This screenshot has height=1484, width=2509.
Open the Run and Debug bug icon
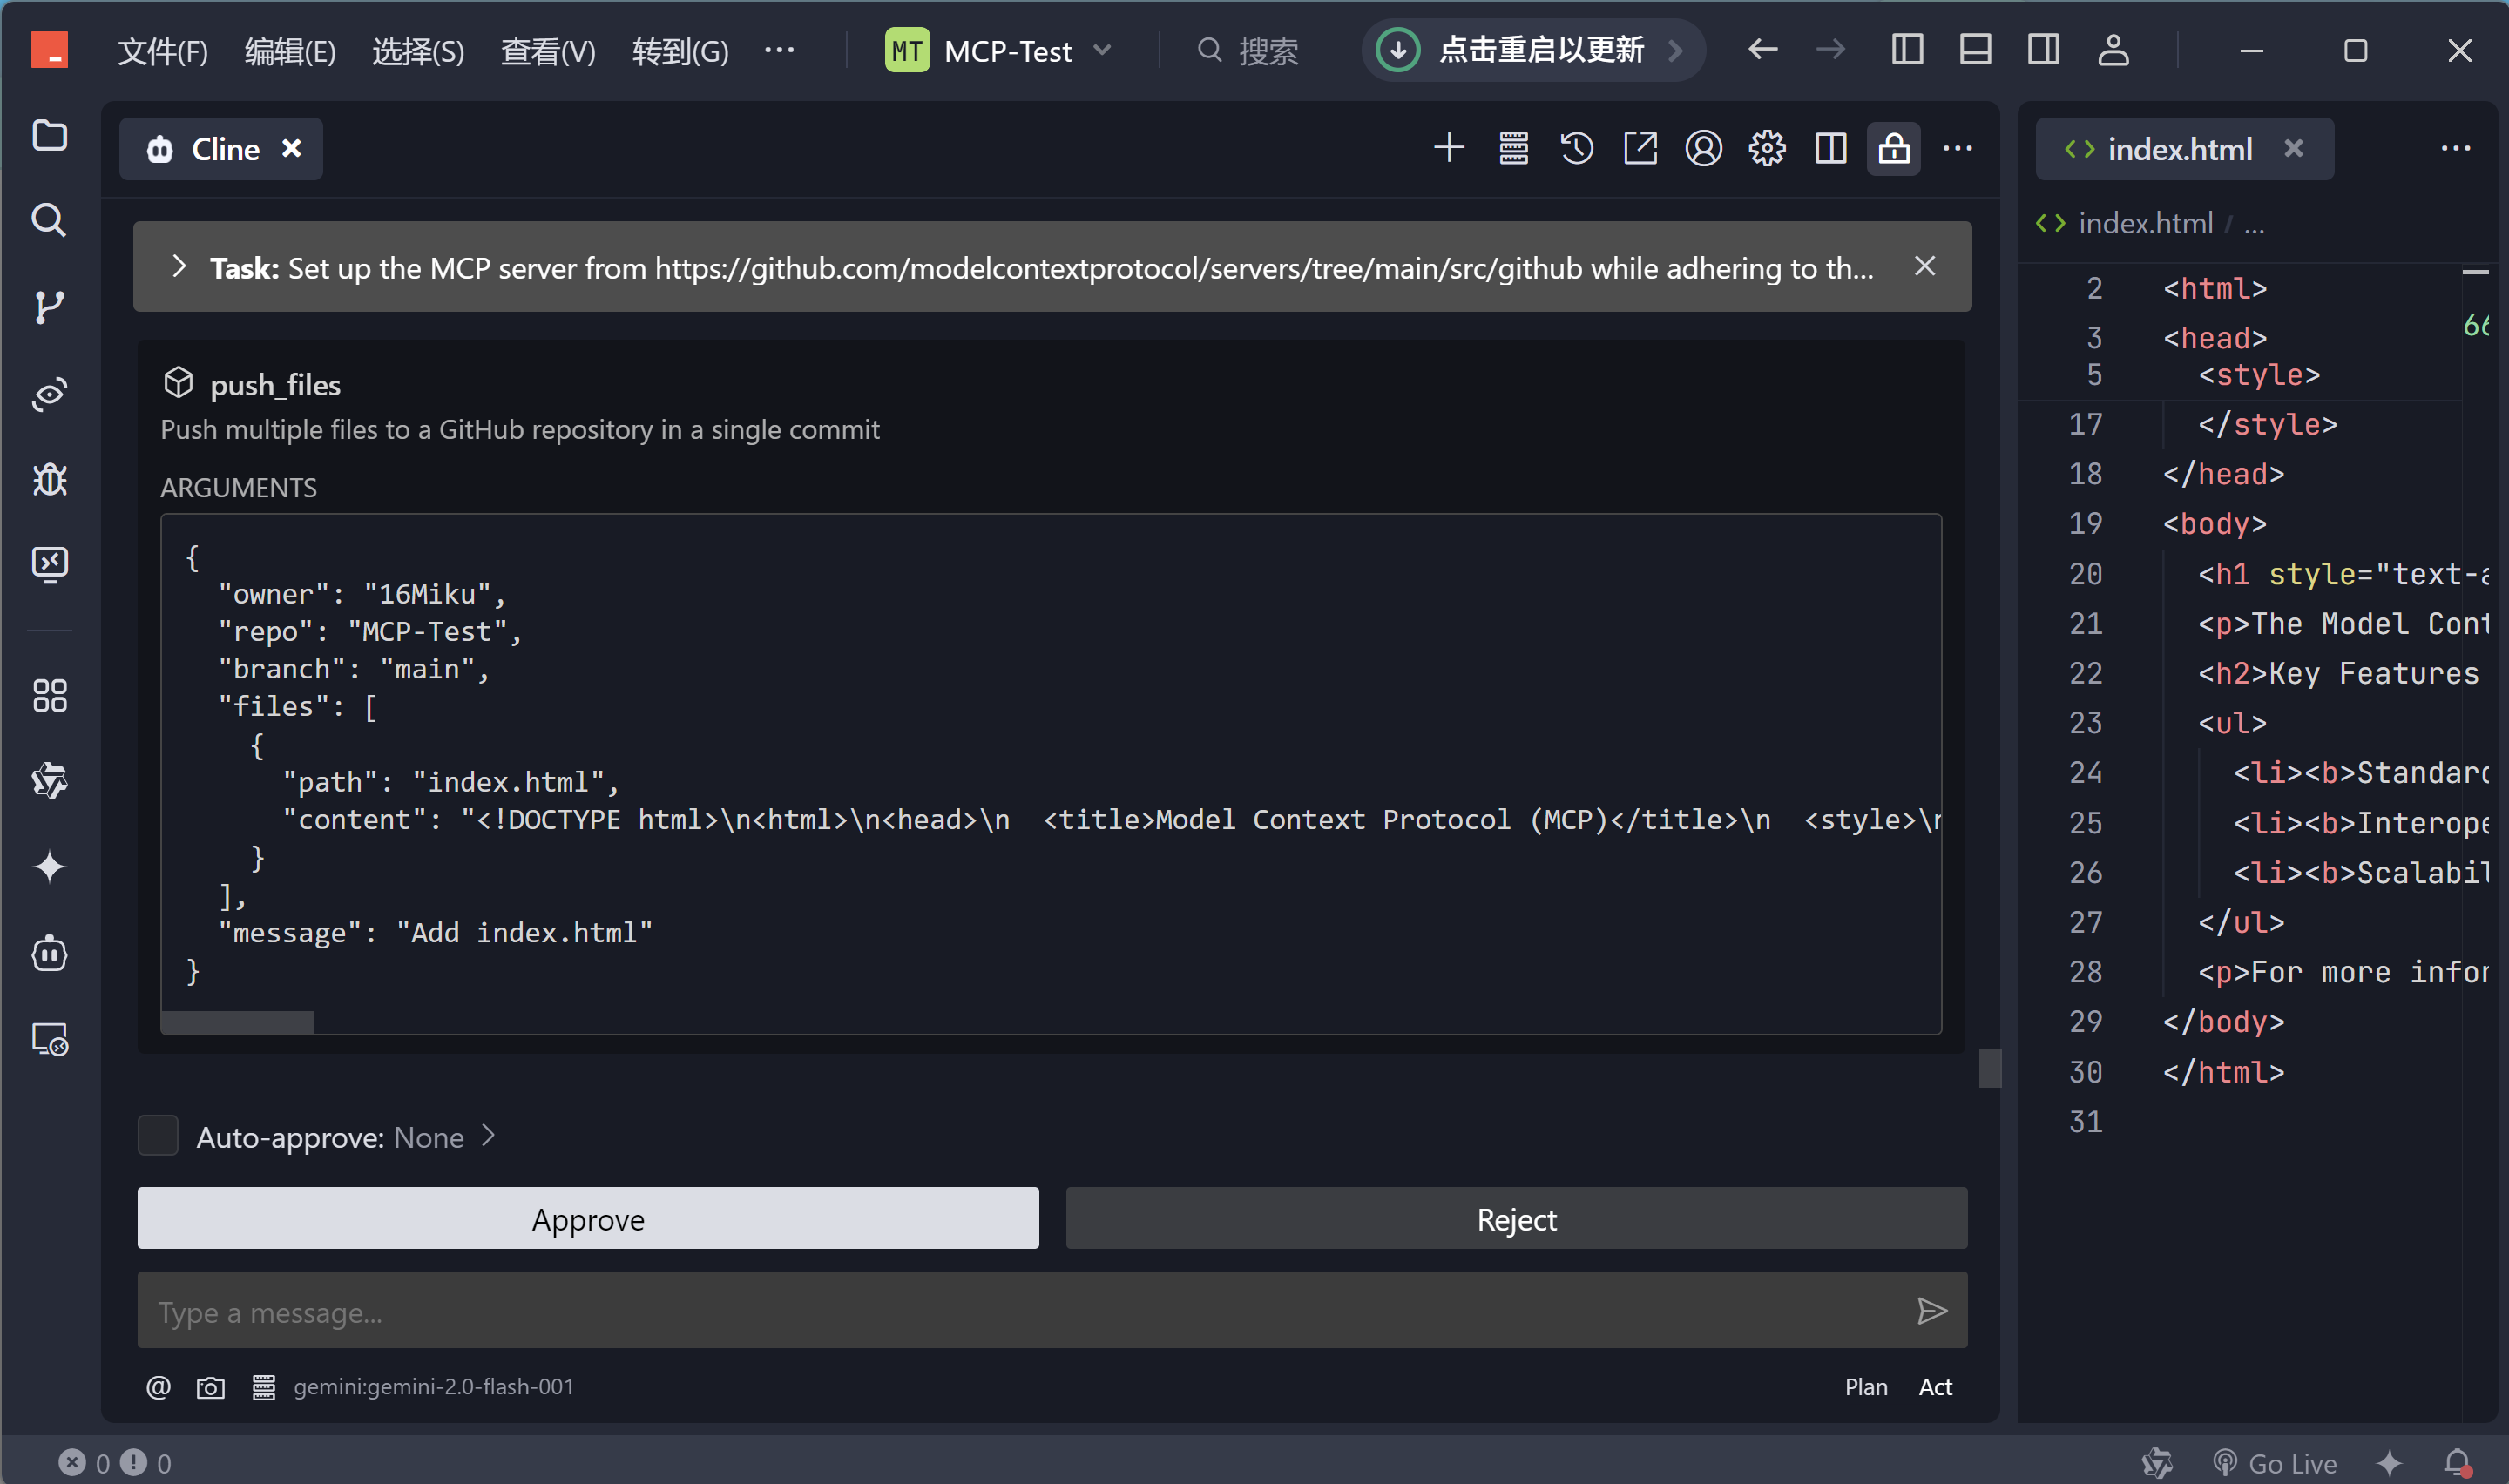tap(49, 480)
